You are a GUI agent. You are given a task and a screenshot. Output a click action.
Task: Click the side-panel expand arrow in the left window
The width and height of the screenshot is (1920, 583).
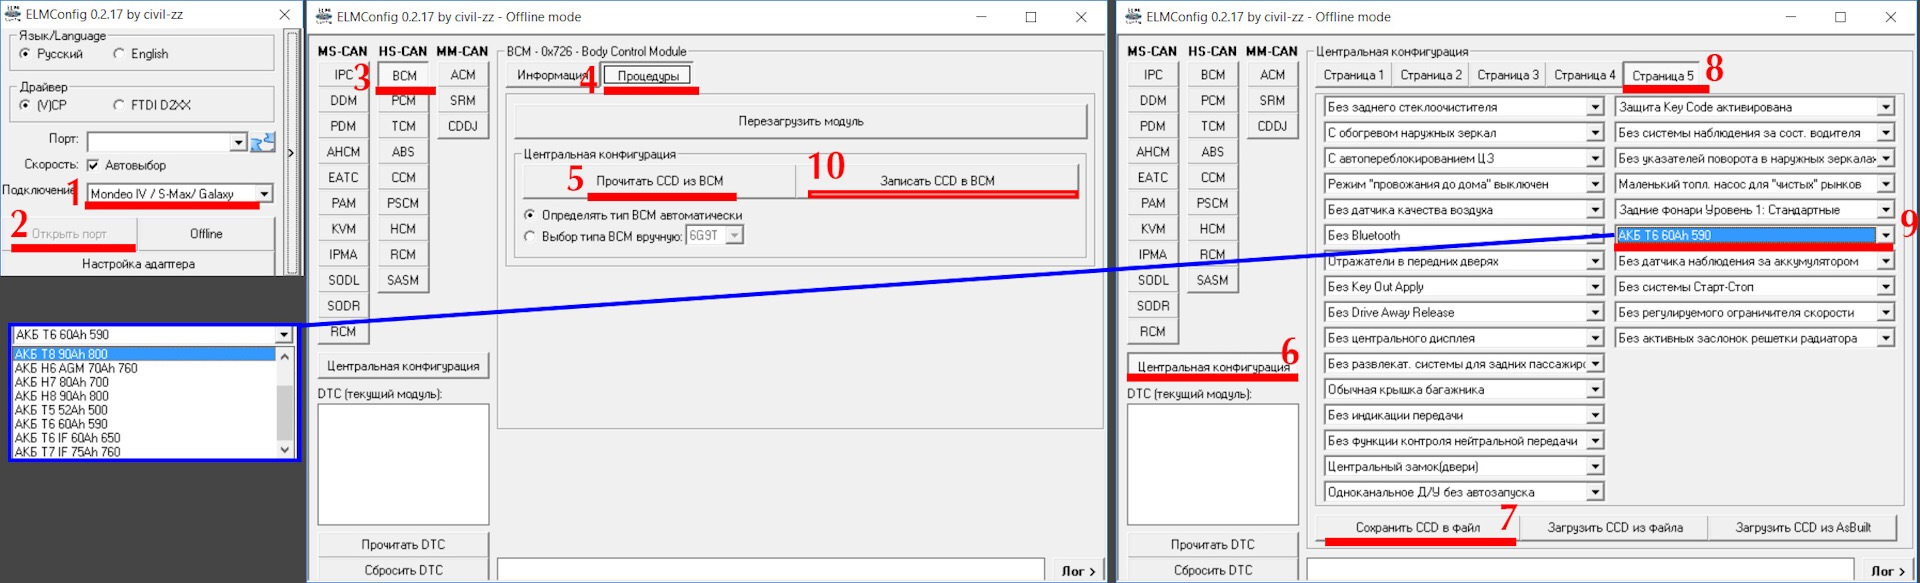pyautogui.click(x=291, y=153)
